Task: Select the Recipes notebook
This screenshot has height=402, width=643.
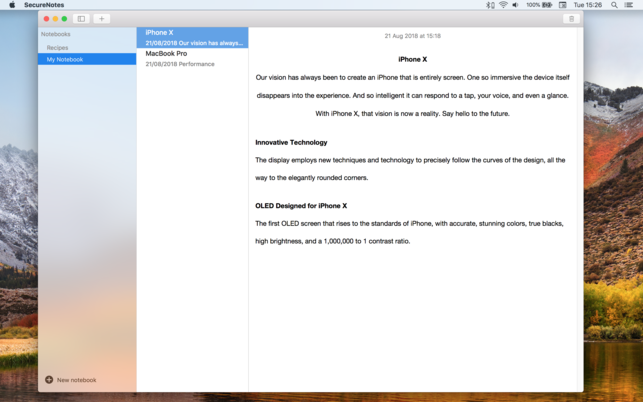Action: pos(87,48)
